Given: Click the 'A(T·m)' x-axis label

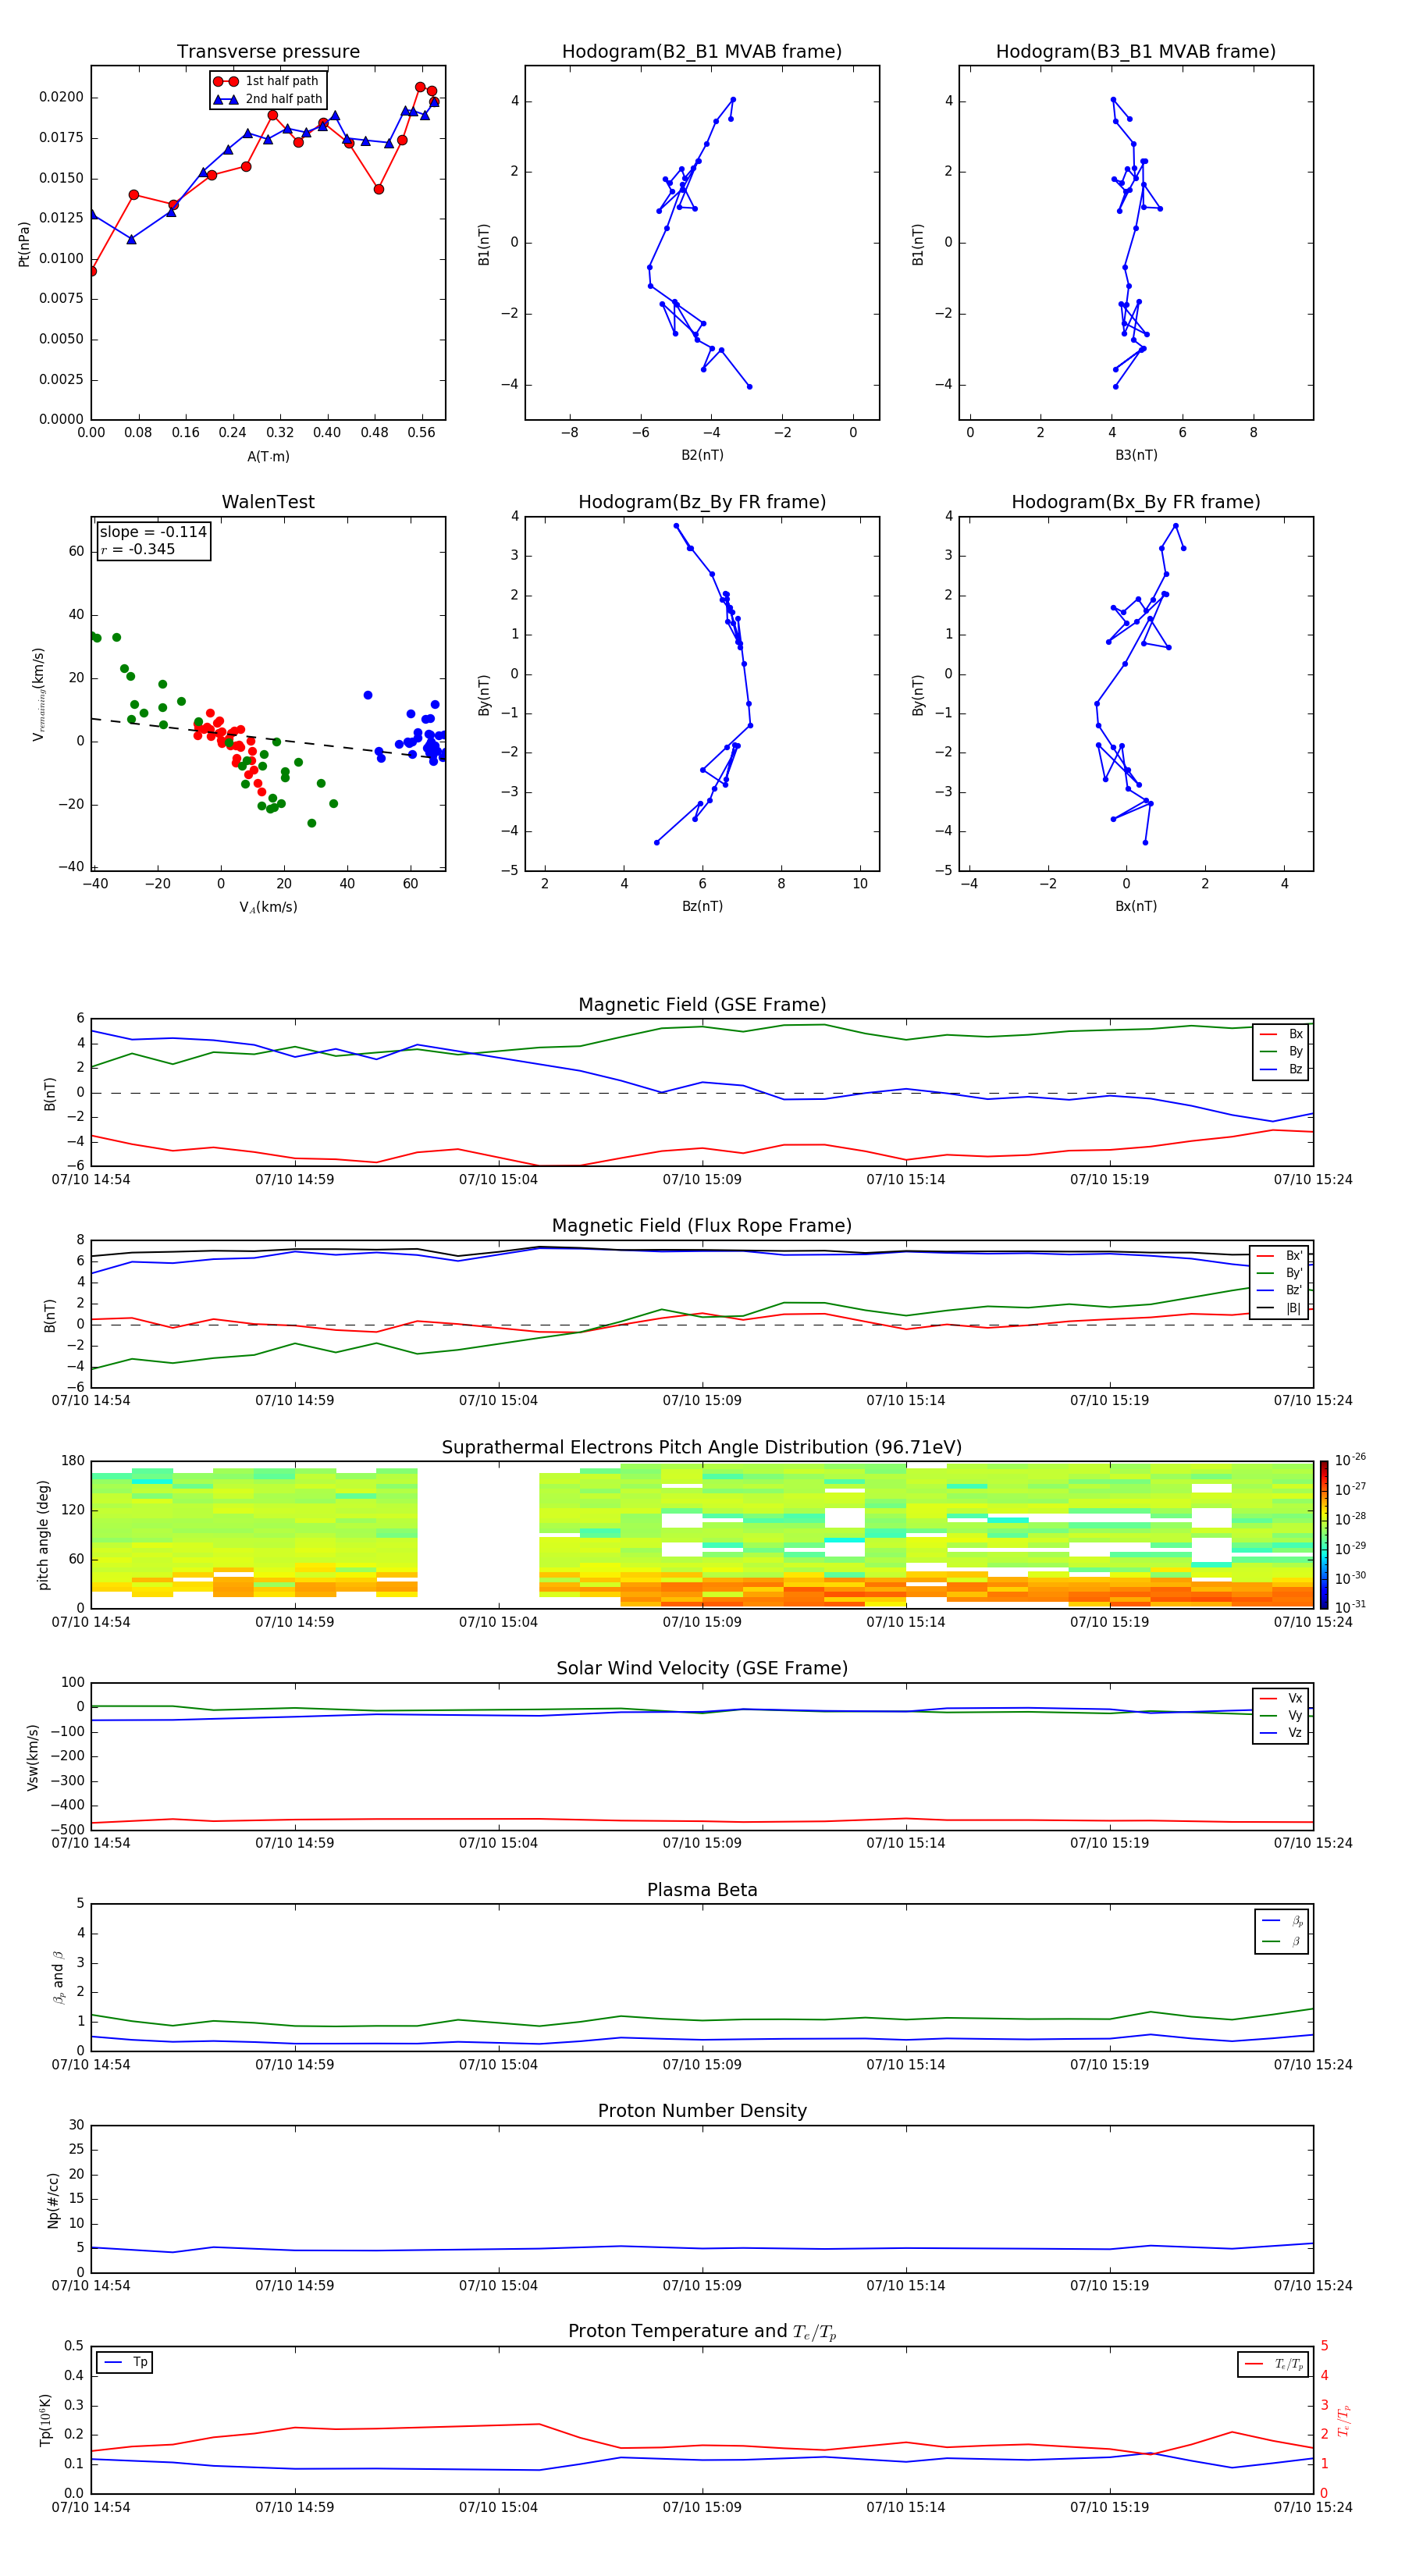Looking at the screenshot, I should point(268,457).
